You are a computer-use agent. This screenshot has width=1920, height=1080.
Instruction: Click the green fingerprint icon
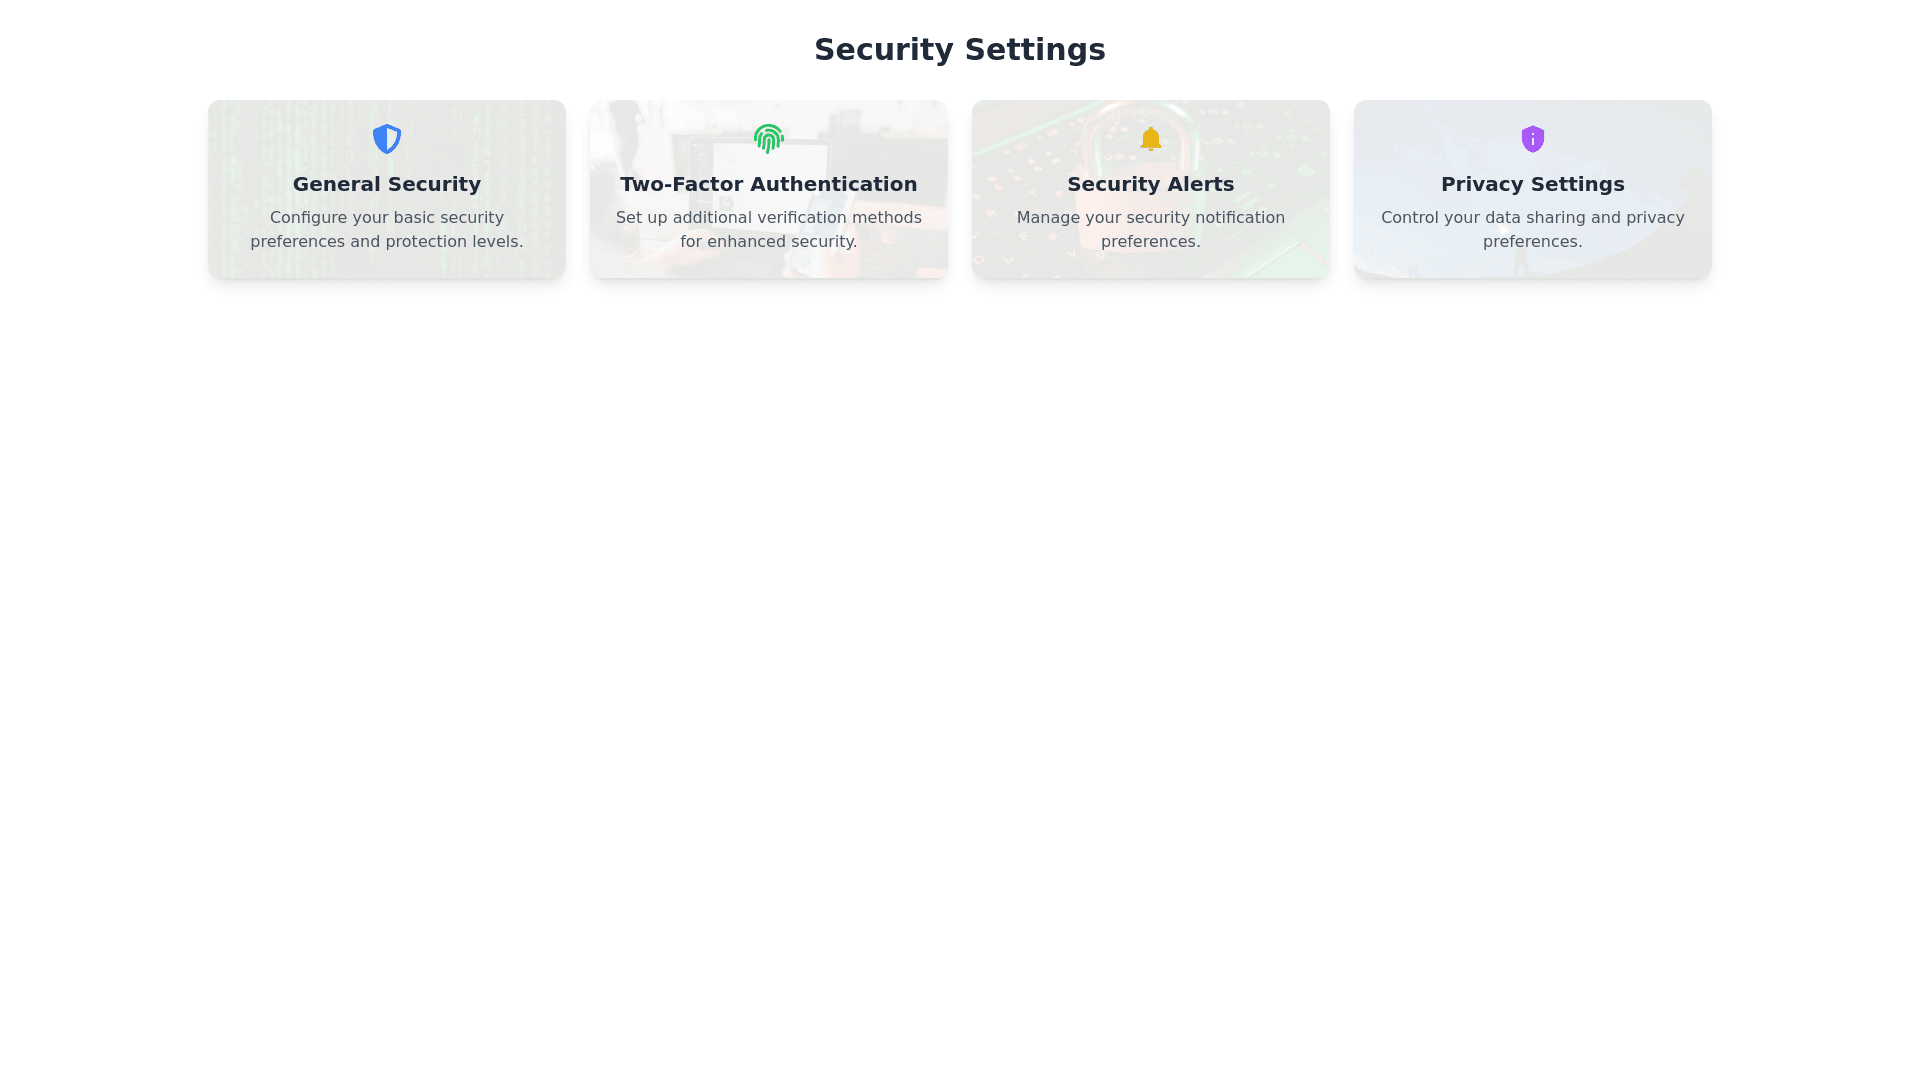768,139
